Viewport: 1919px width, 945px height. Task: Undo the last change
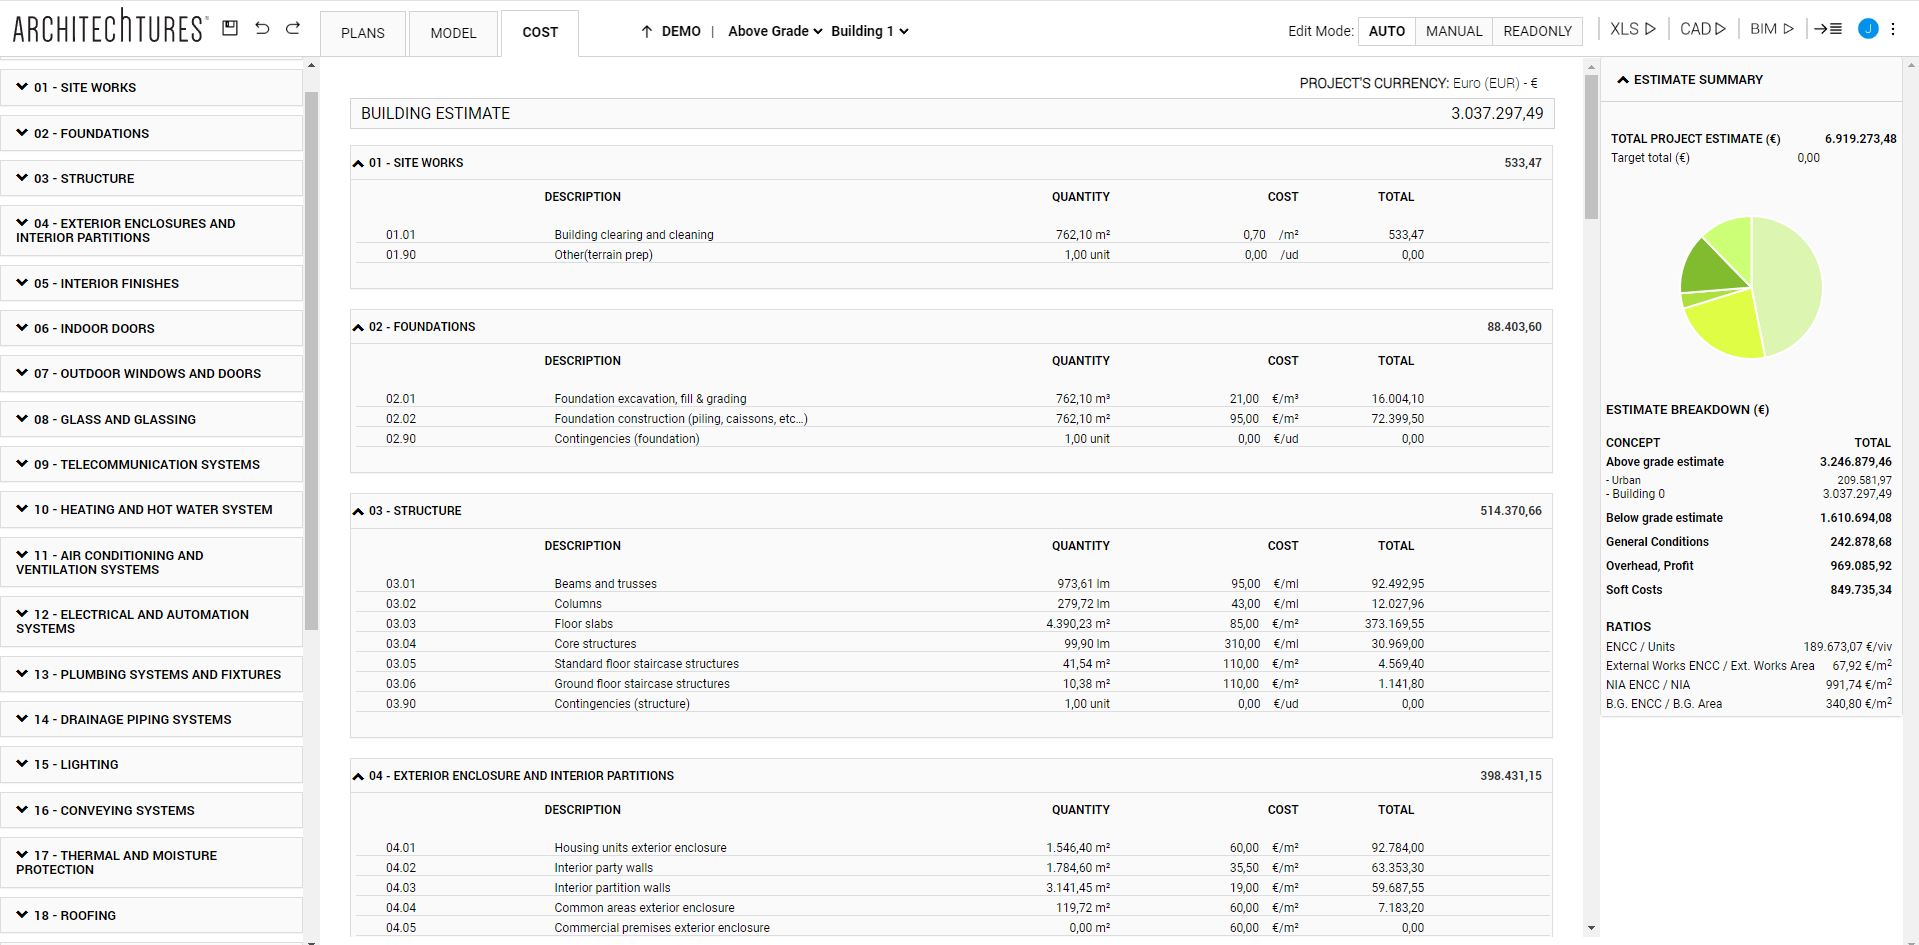(262, 28)
